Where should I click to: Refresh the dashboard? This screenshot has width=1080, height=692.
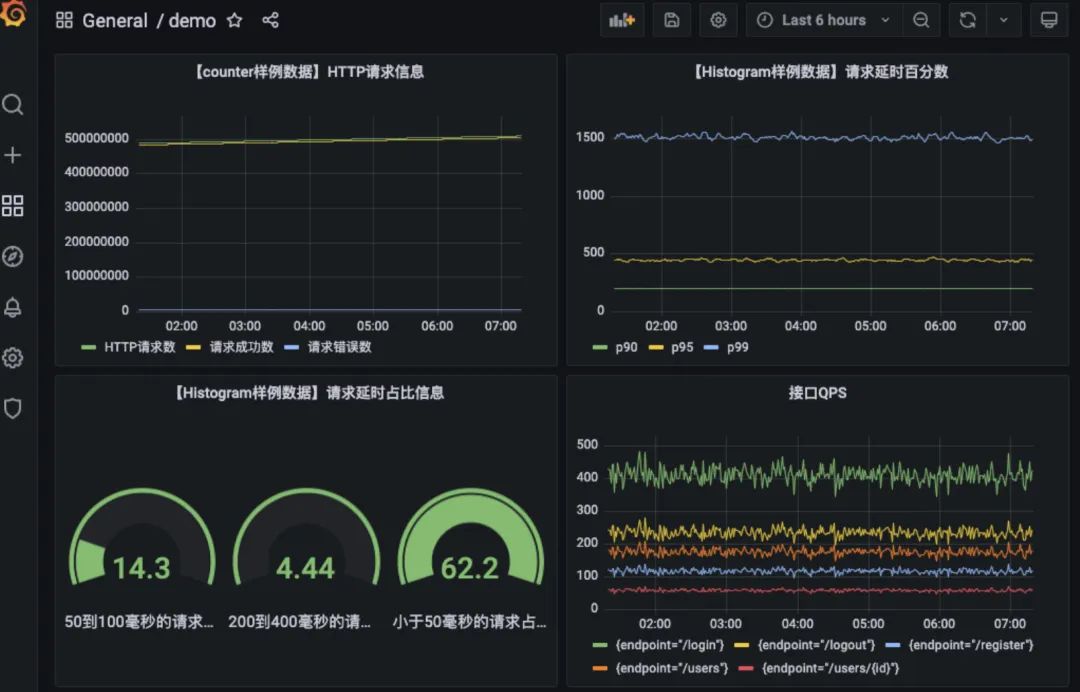click(968, 20)
